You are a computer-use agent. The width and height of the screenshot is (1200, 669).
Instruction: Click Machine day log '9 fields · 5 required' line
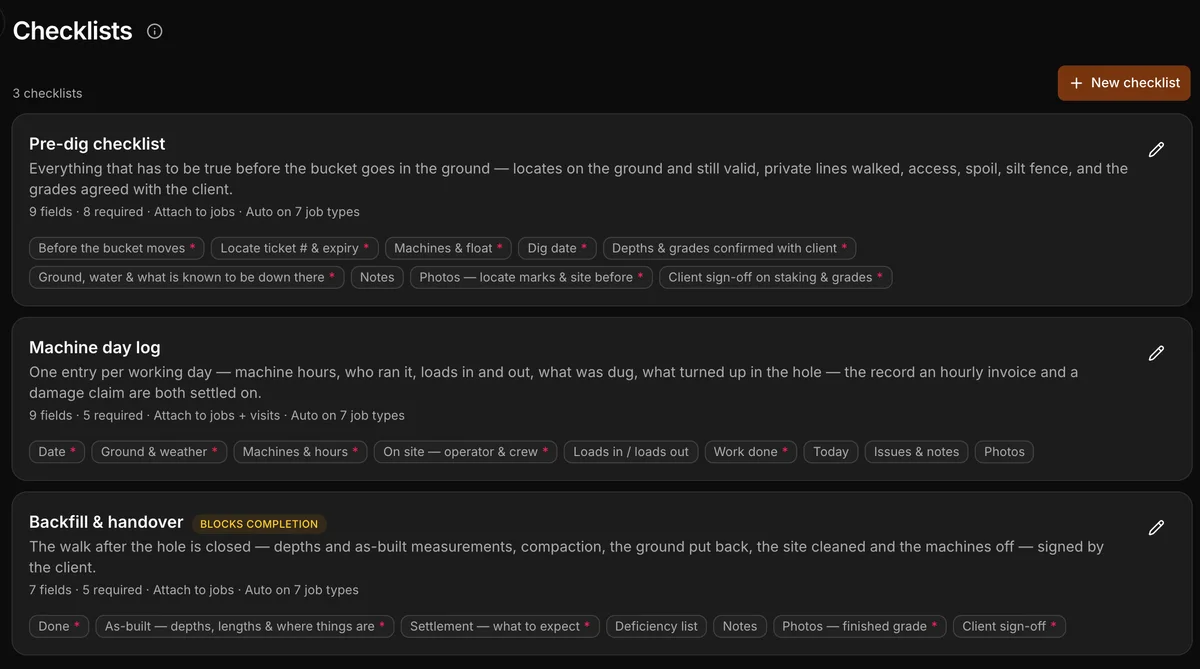pos(217,415)
